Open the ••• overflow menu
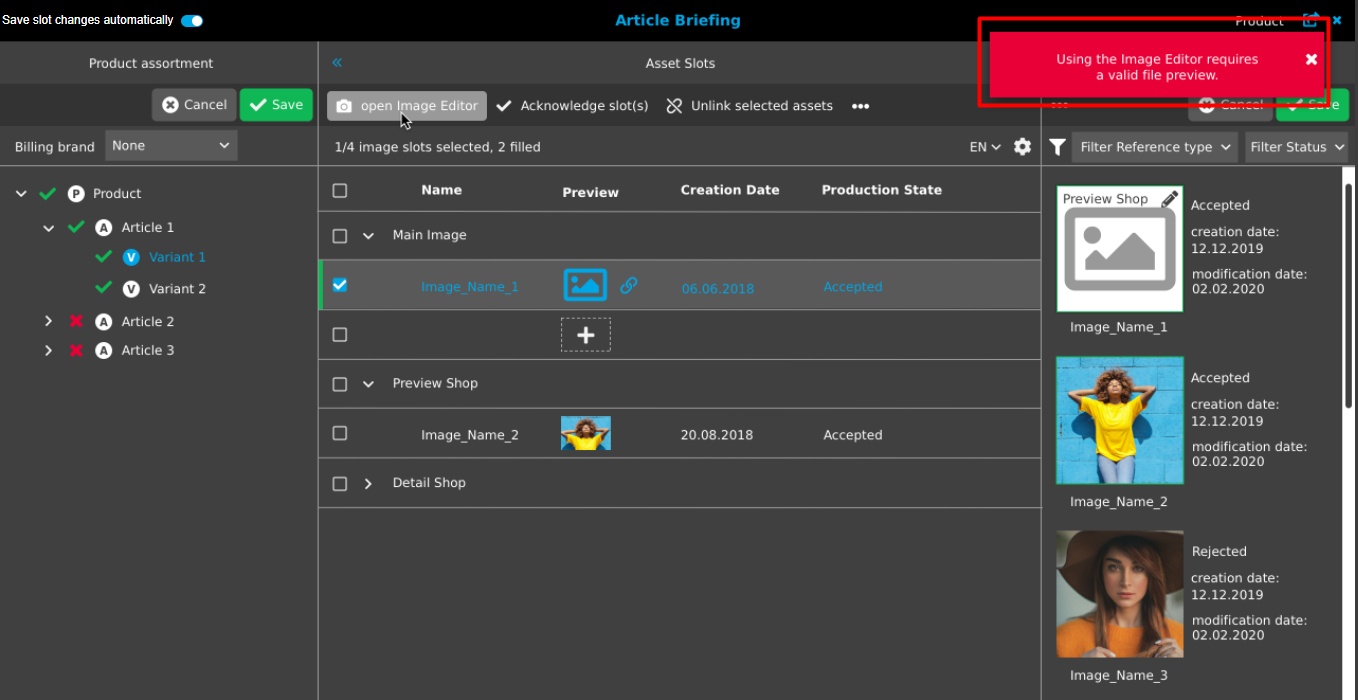Image resolution: width=1358 pixels, height=700 pixels. [x=860, y=105]
